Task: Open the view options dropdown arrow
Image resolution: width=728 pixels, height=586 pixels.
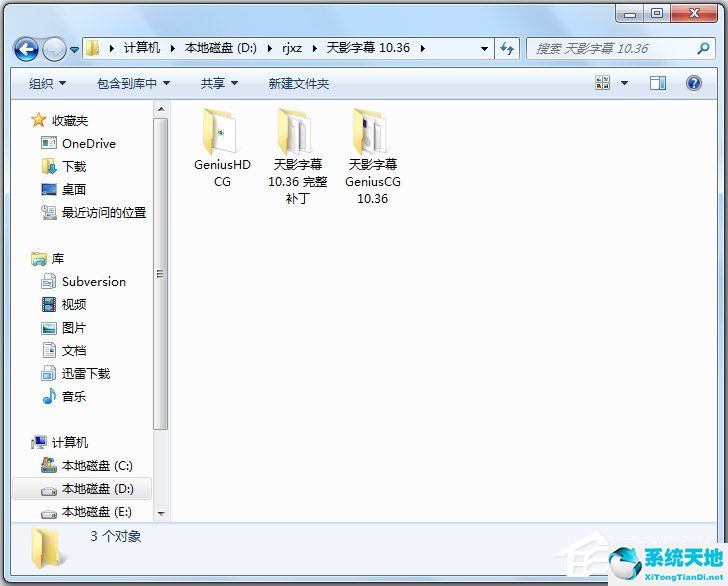Action: coord(624,83)
